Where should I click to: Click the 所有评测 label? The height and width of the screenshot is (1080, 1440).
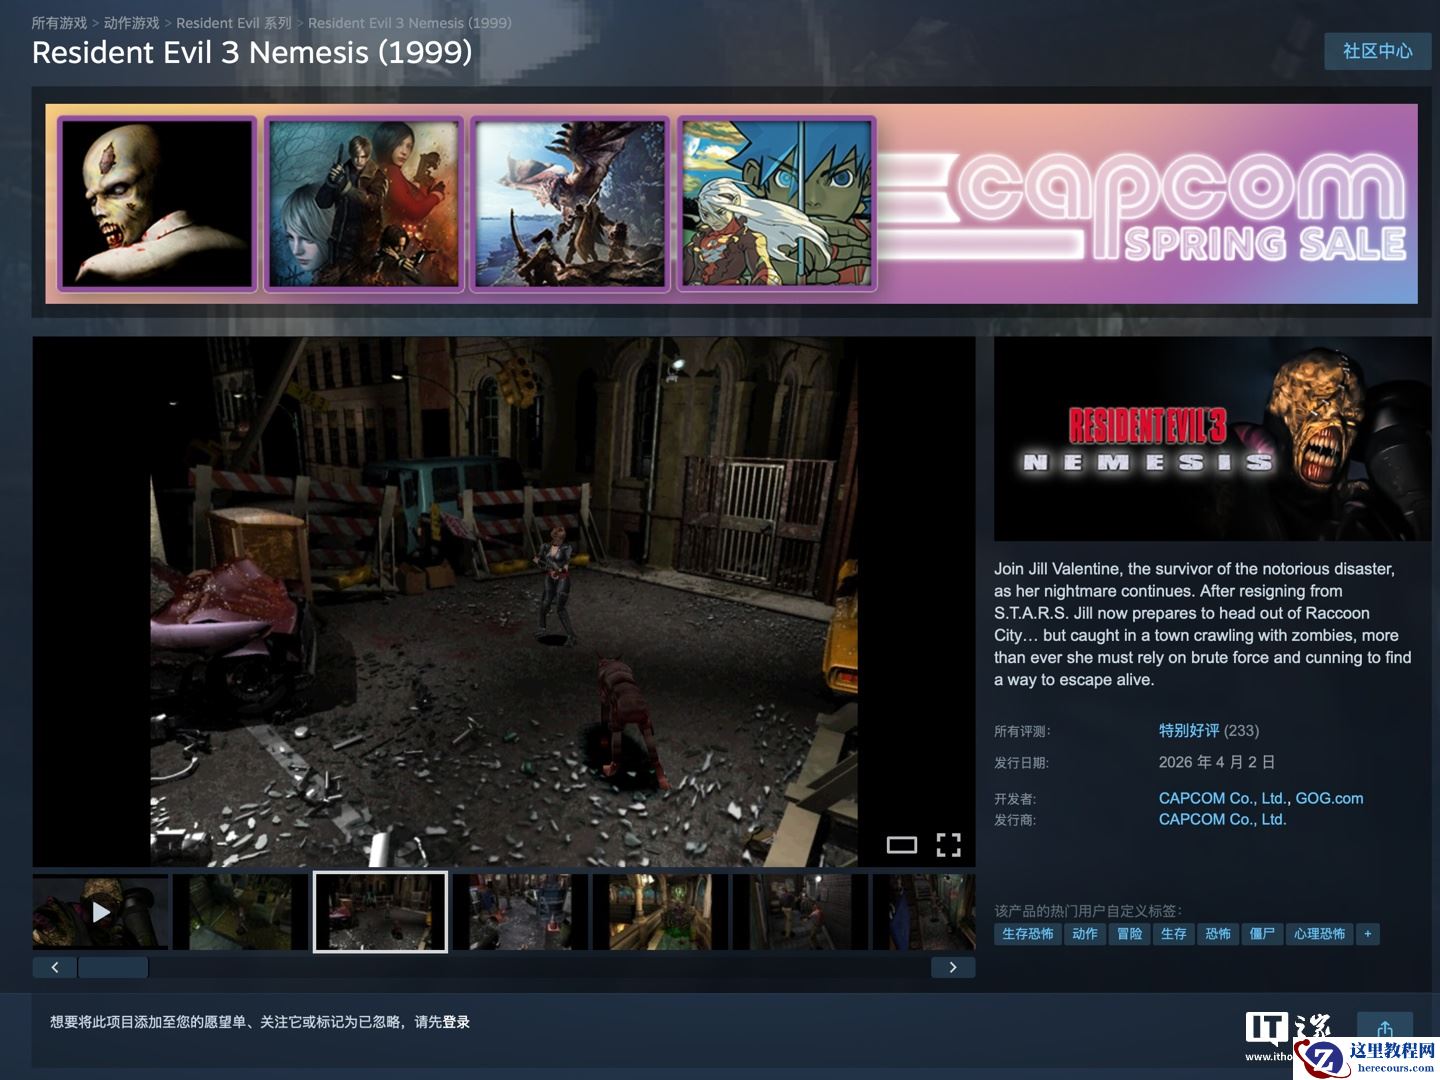pyautogui.click(x=1022, y=732)
